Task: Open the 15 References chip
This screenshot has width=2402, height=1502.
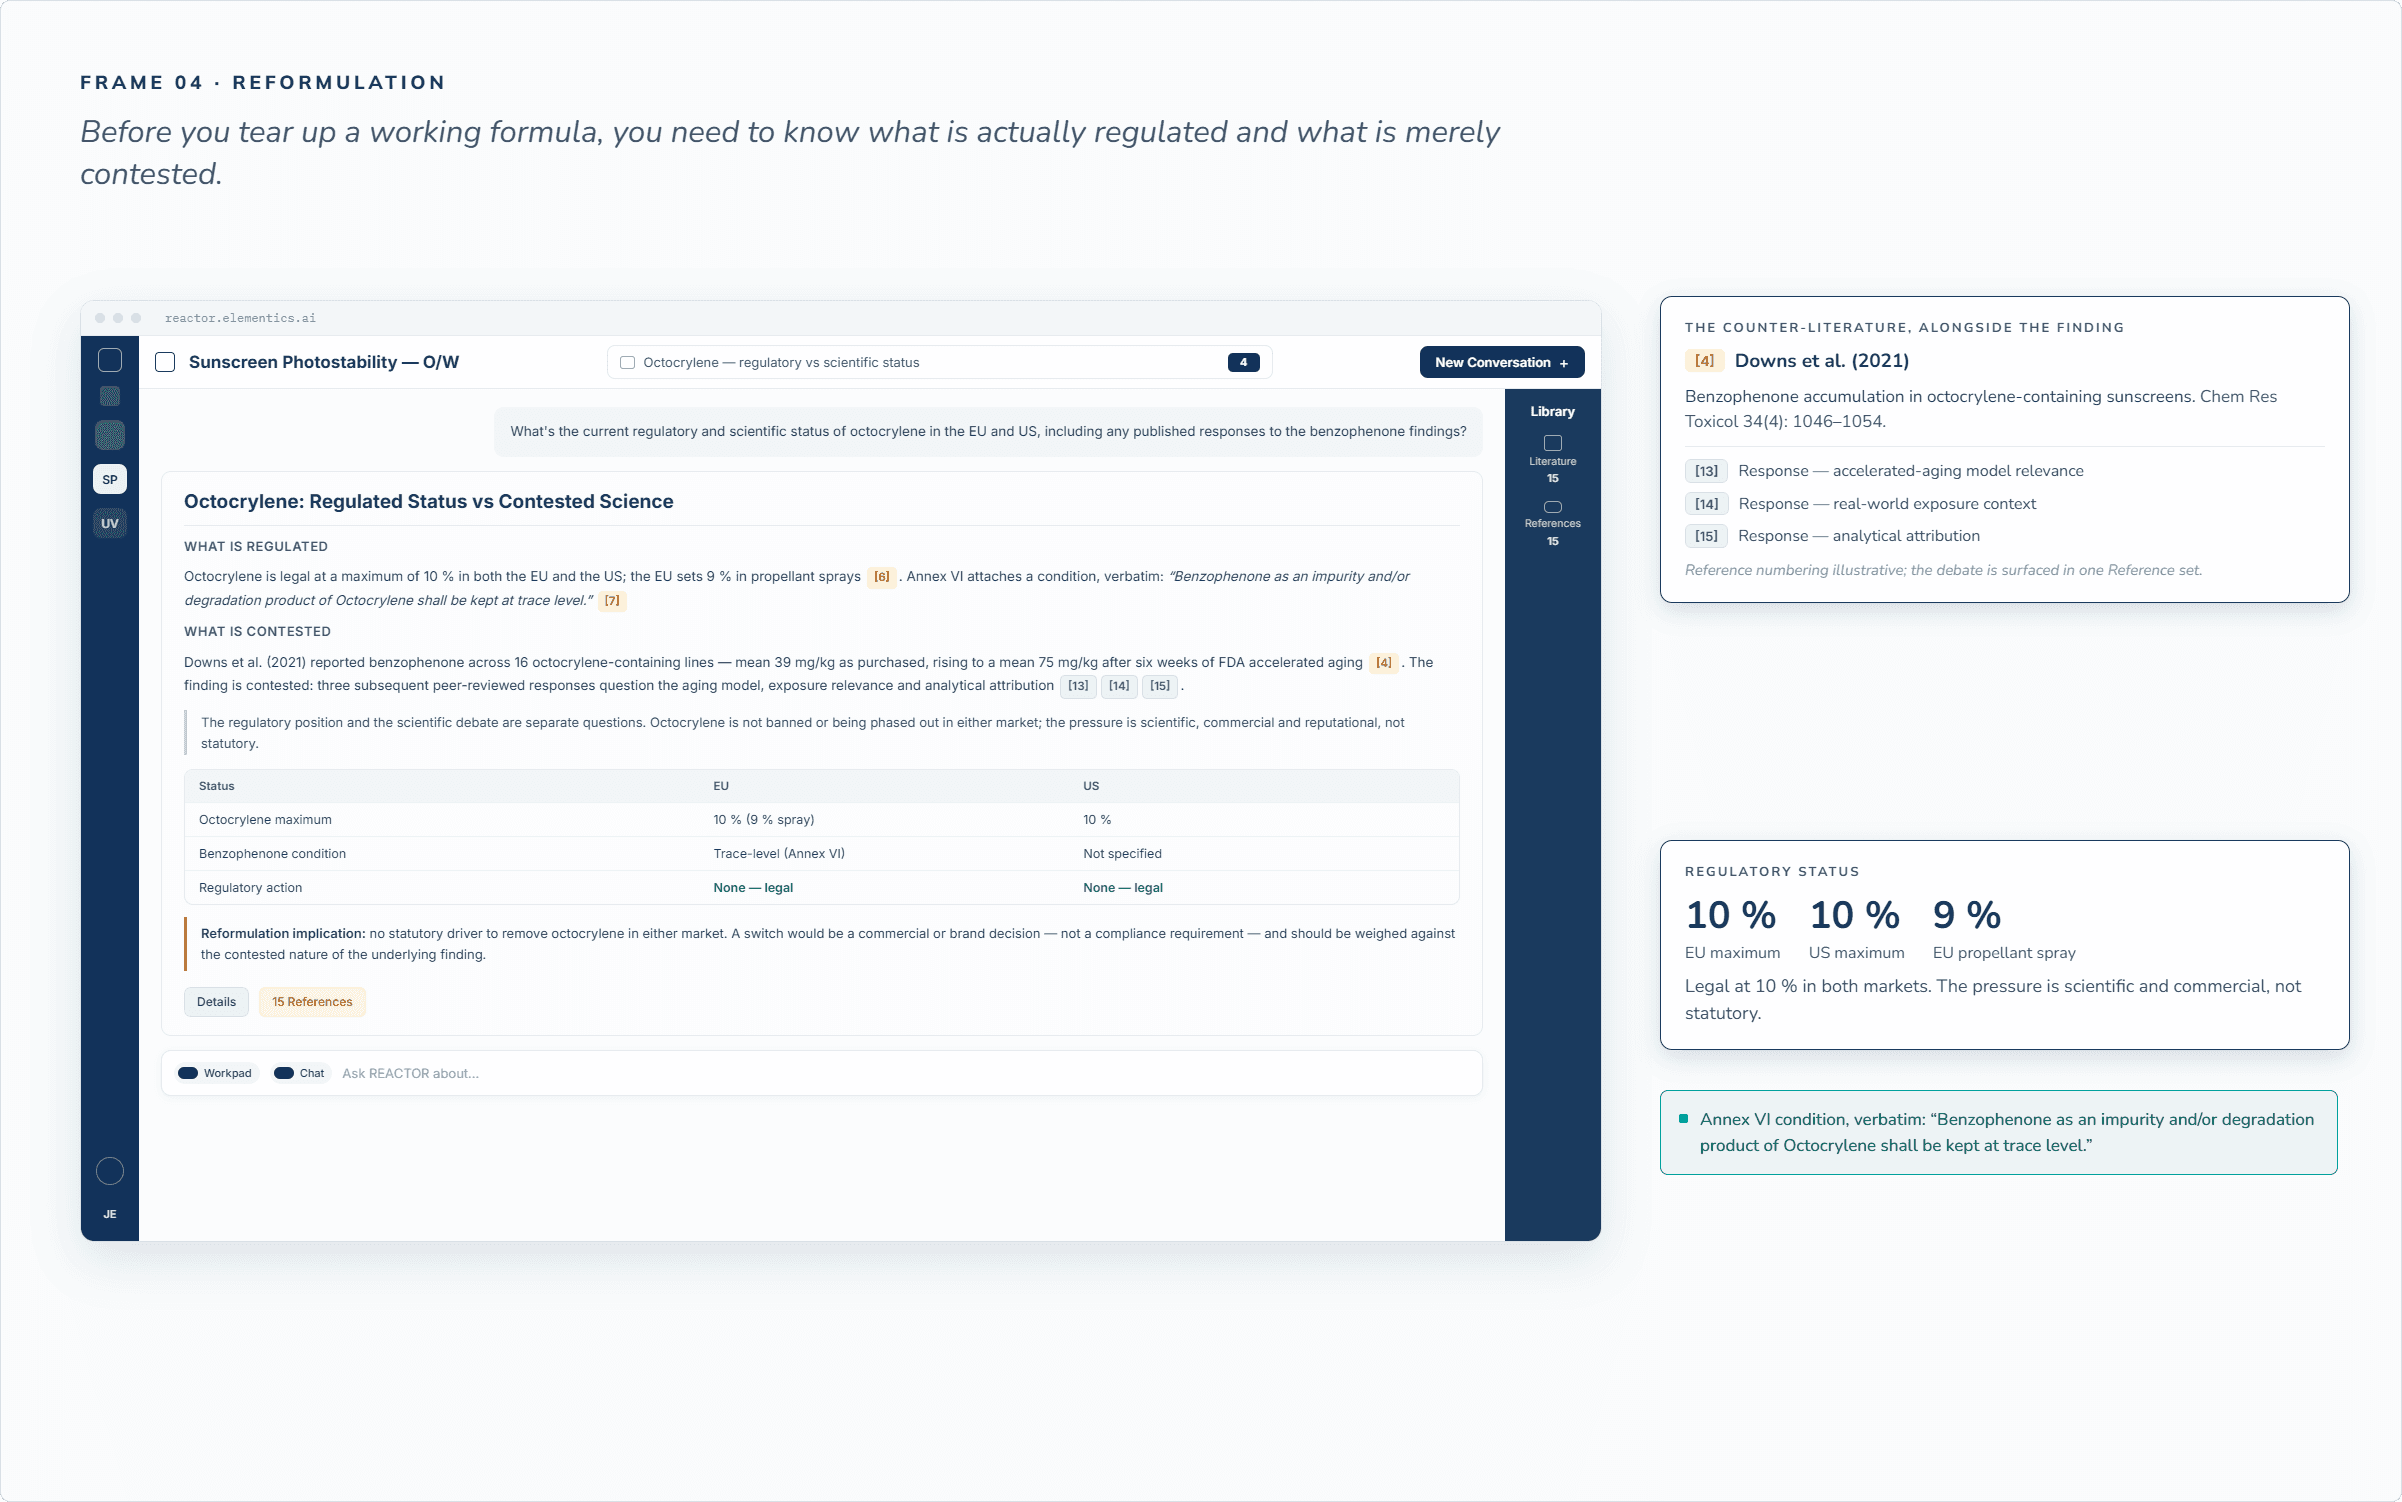Action: tap(312, 1002)
